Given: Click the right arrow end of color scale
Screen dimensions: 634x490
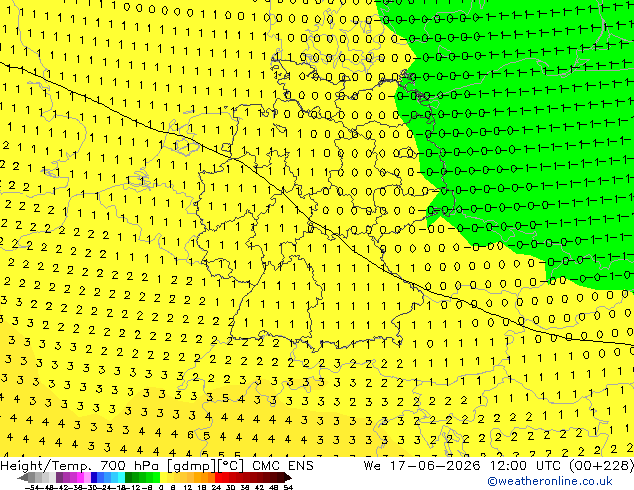Looking at the screenshot, I should coord(288,478).
